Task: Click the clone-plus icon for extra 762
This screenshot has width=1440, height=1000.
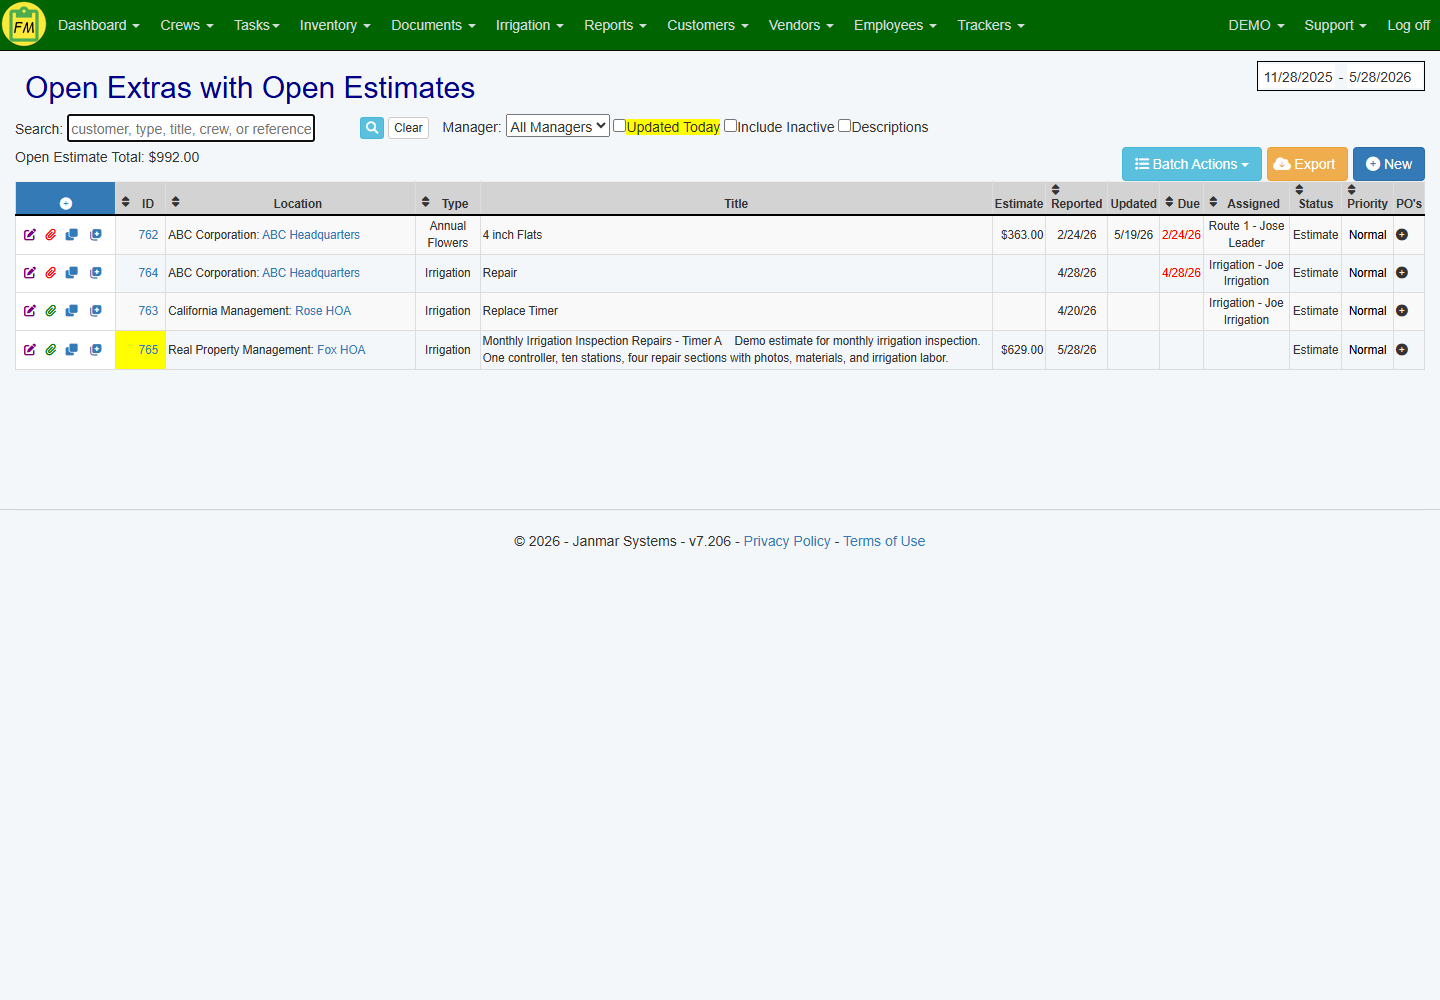Action: click(x=96, y=235)
